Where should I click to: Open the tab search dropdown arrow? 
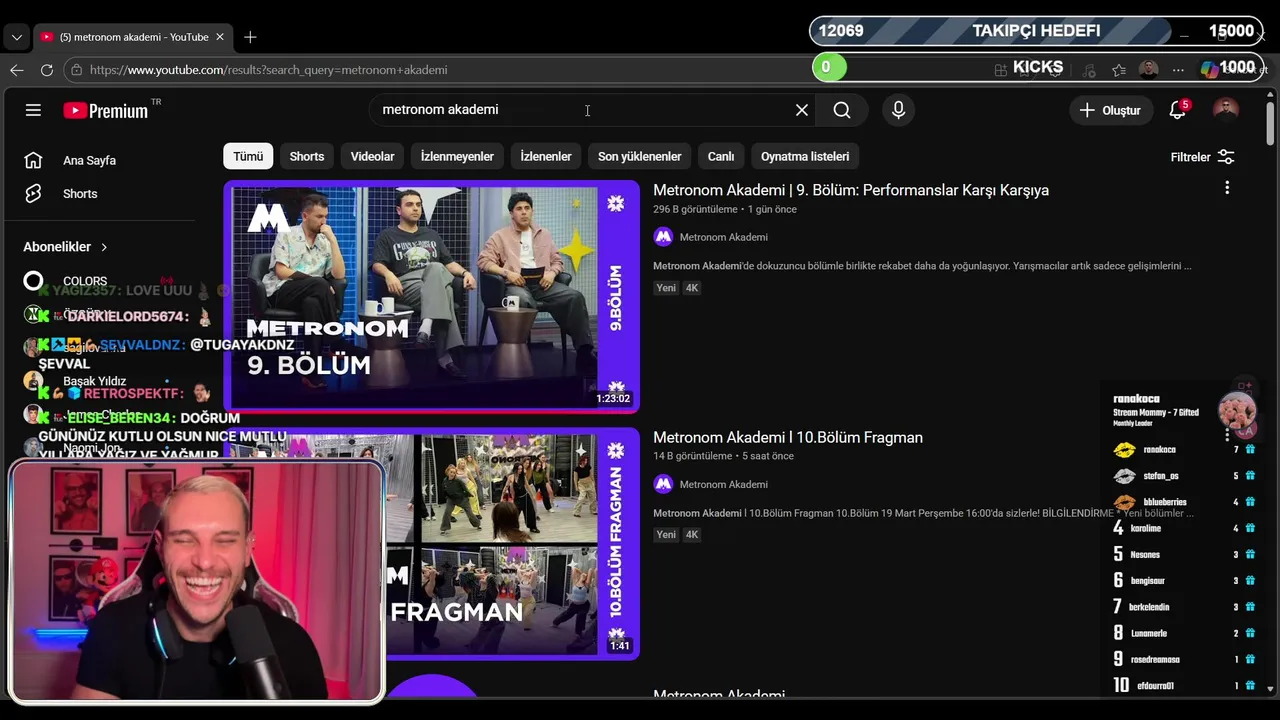point(16,37)
